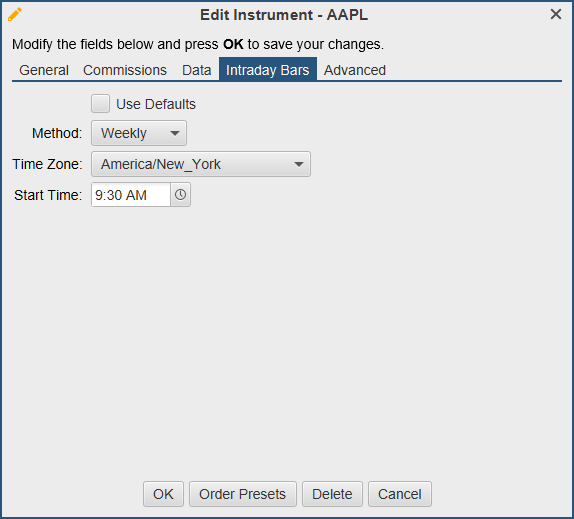
Task: Open the Weekly method dropdown
Action: pos(139,133)
